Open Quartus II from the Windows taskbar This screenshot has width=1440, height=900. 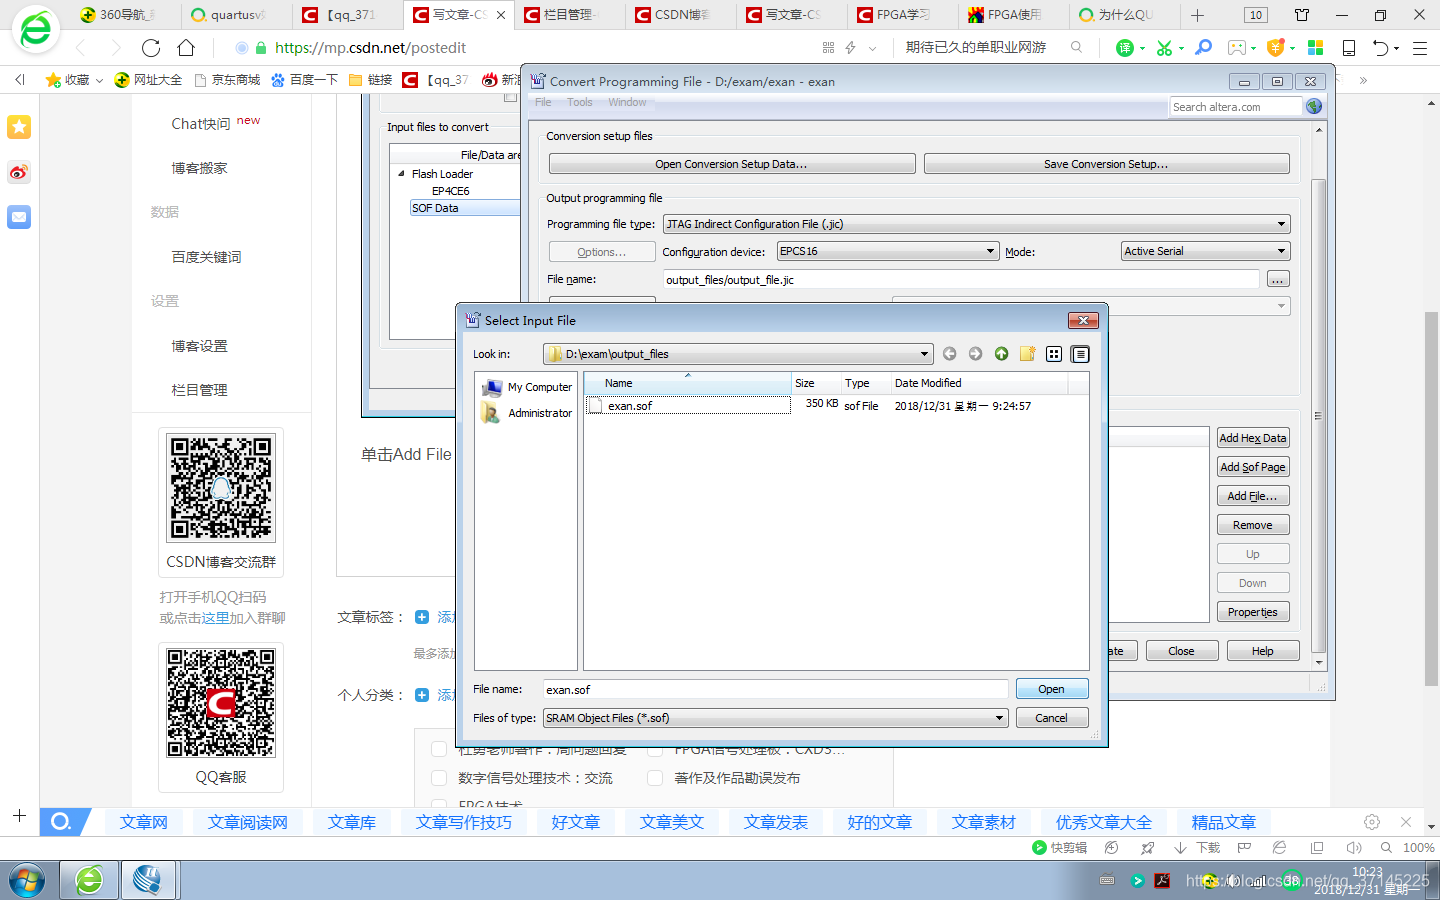150,880
